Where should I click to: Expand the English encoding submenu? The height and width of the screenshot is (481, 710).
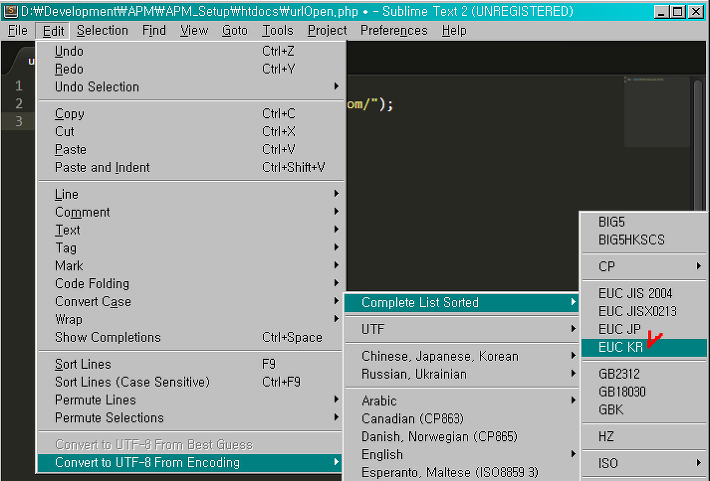[462, 454]
